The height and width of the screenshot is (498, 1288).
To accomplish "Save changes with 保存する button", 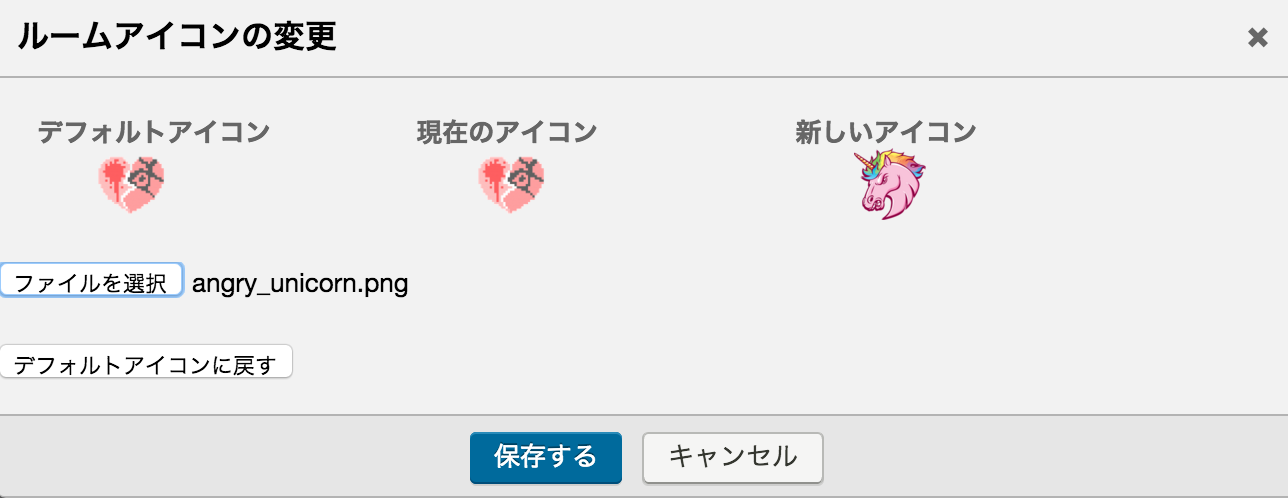I will click(546, 457).
